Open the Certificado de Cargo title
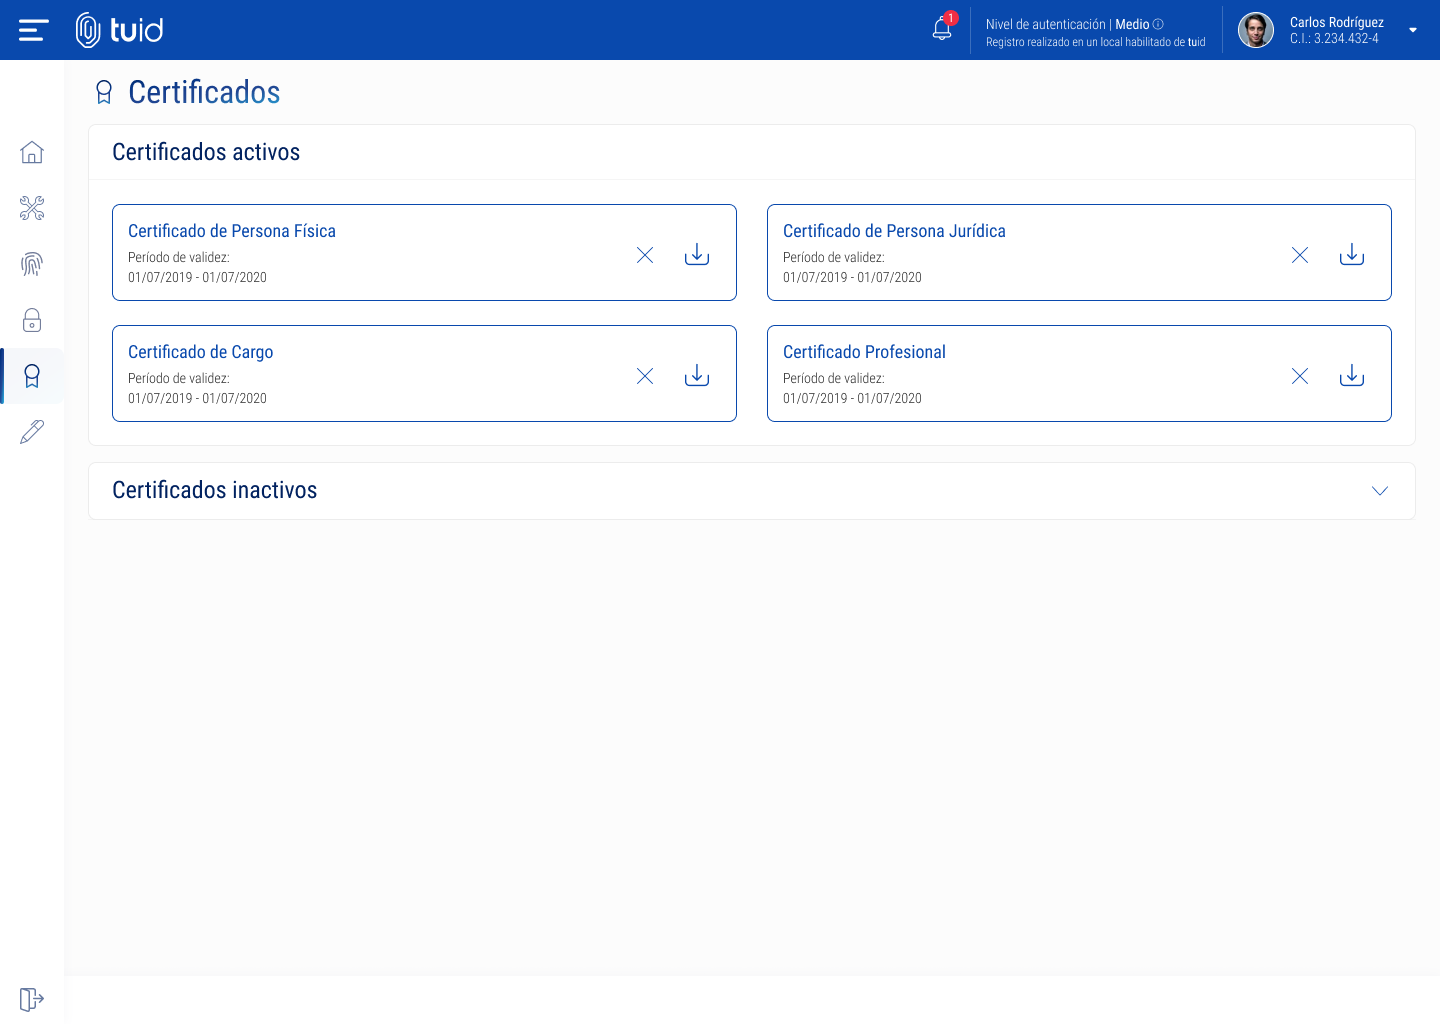Image resolution: width=1440 pixels, height=1024 pixels. [x=201, y=352]
